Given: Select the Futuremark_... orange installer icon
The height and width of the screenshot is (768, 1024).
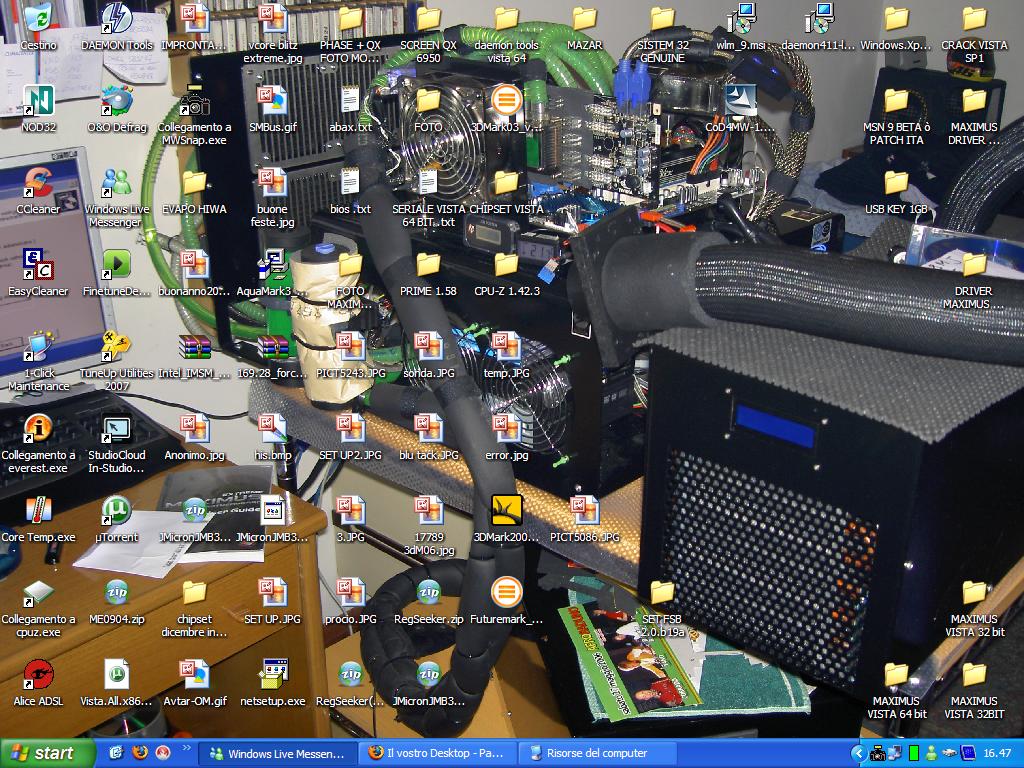Looking at the screenshot, I should click(x=506, y=592).
